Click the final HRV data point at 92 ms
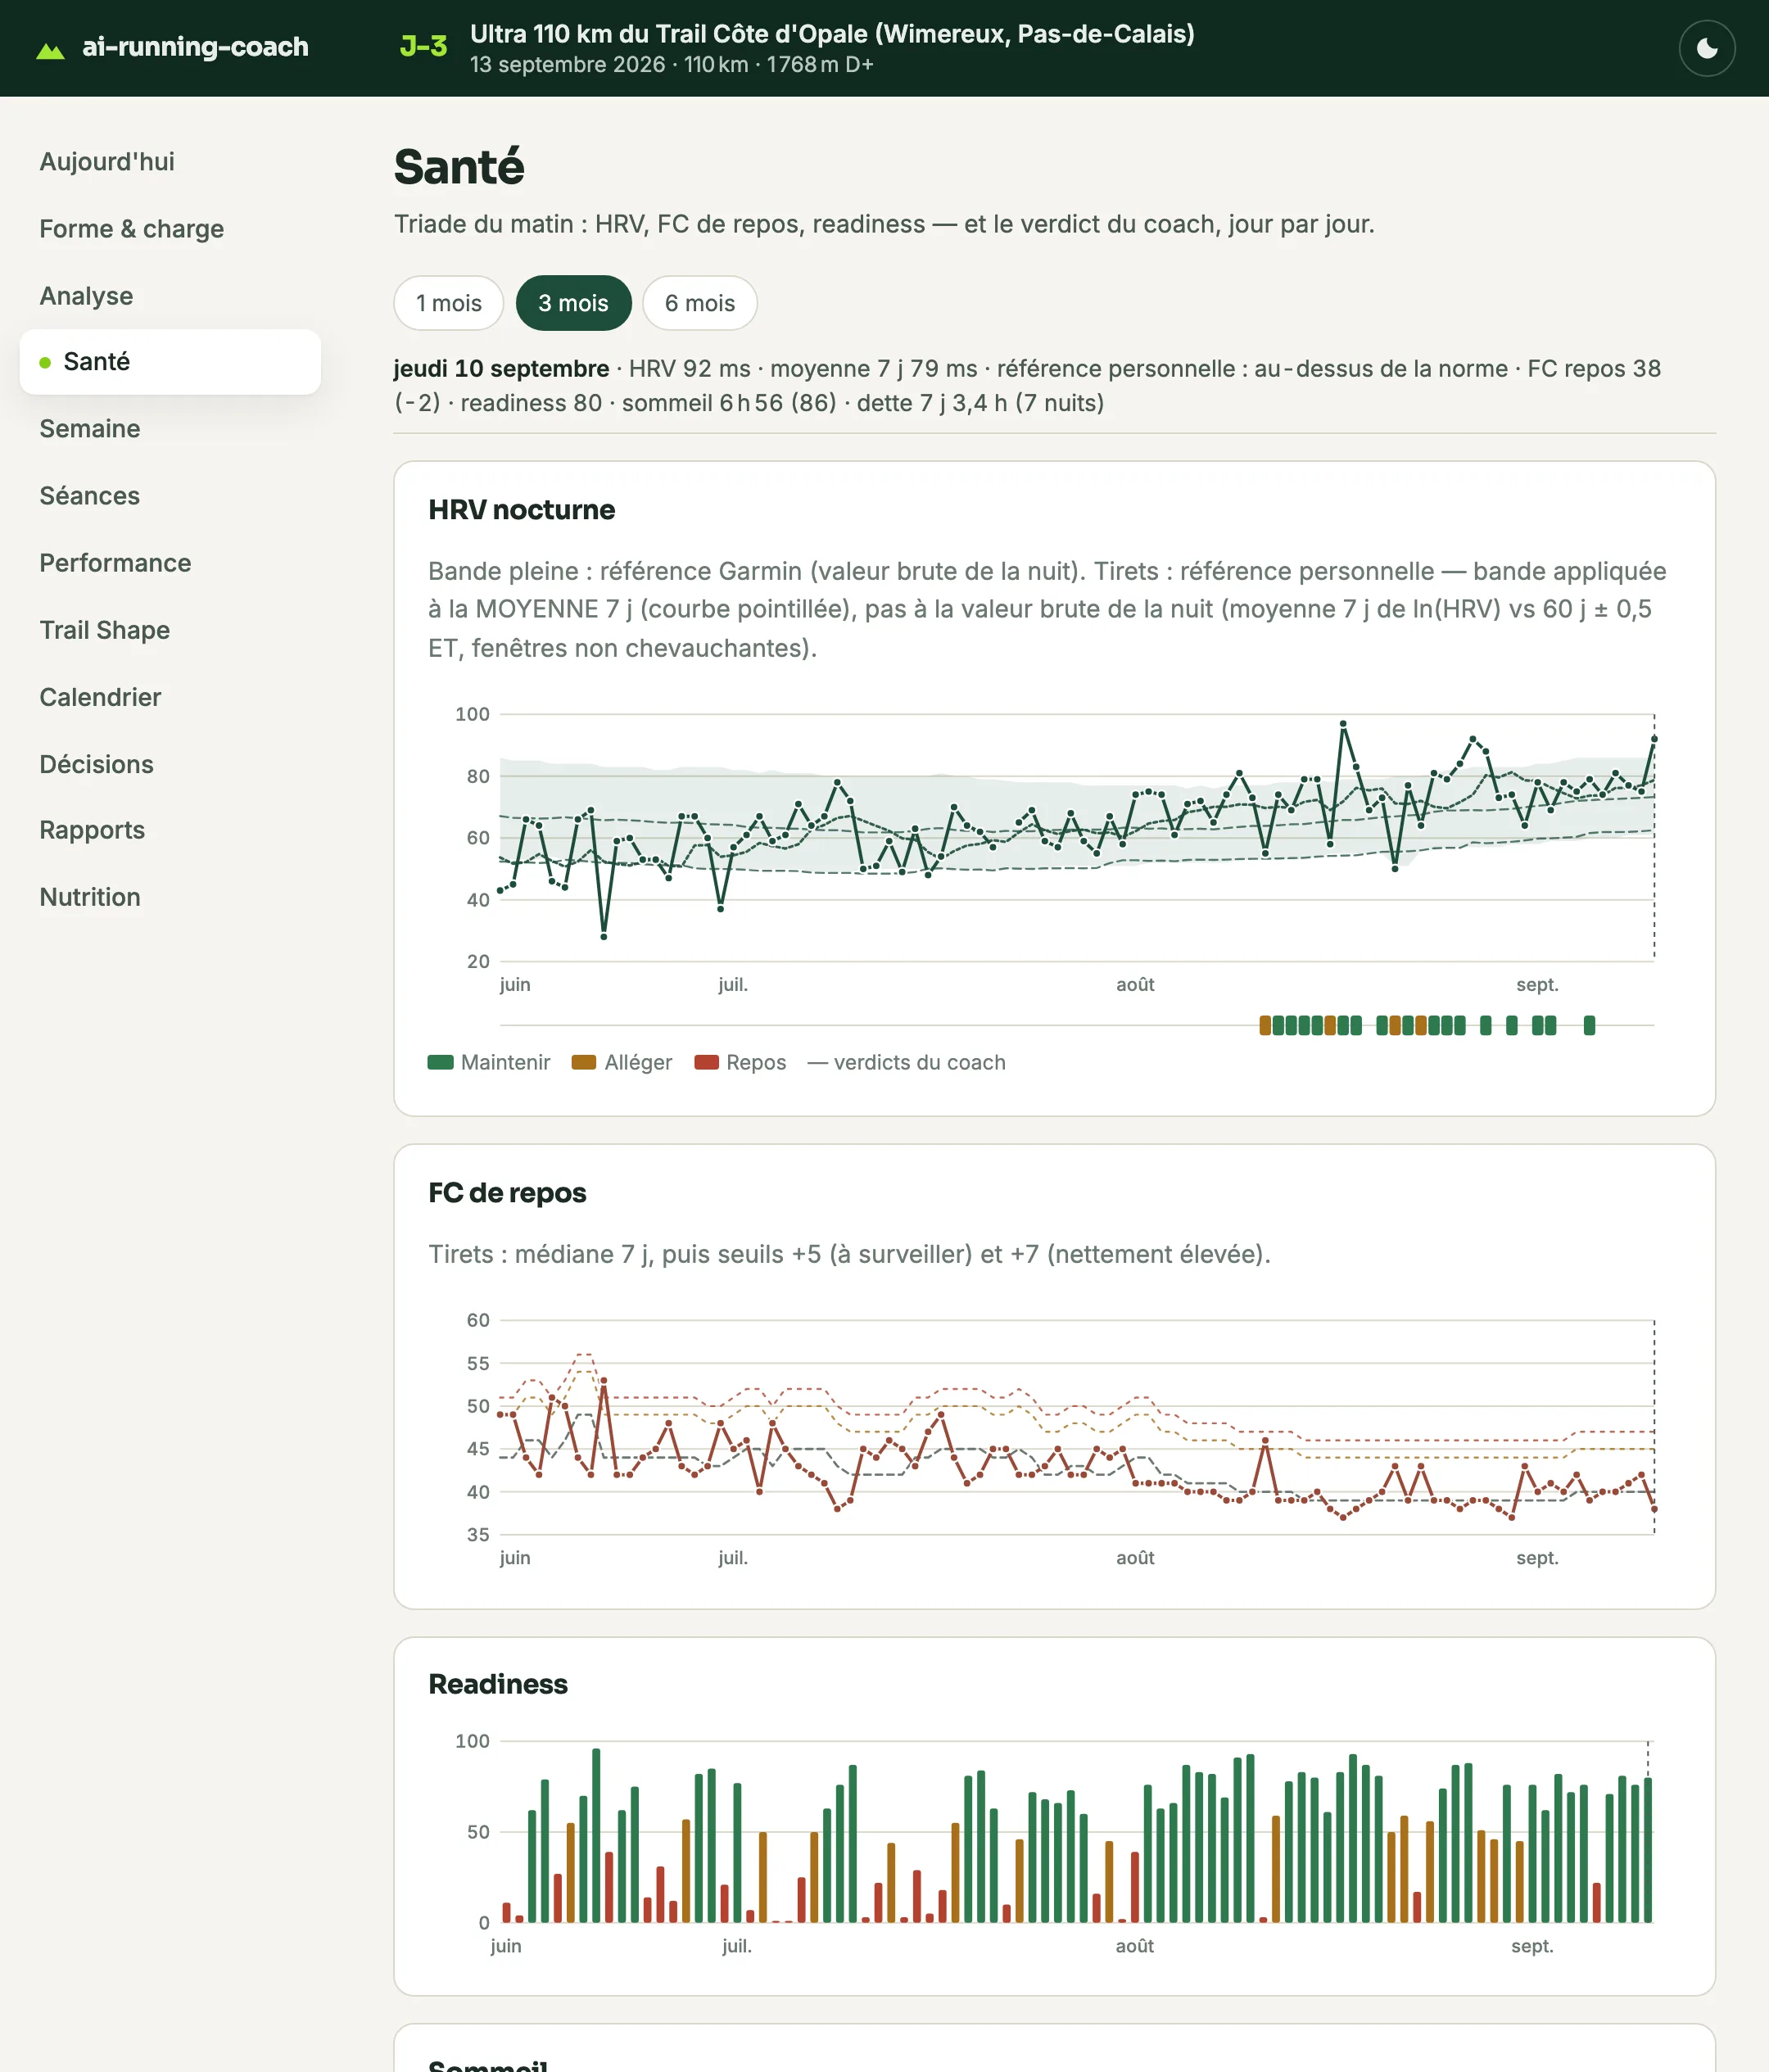 [x=1654, y=739]
